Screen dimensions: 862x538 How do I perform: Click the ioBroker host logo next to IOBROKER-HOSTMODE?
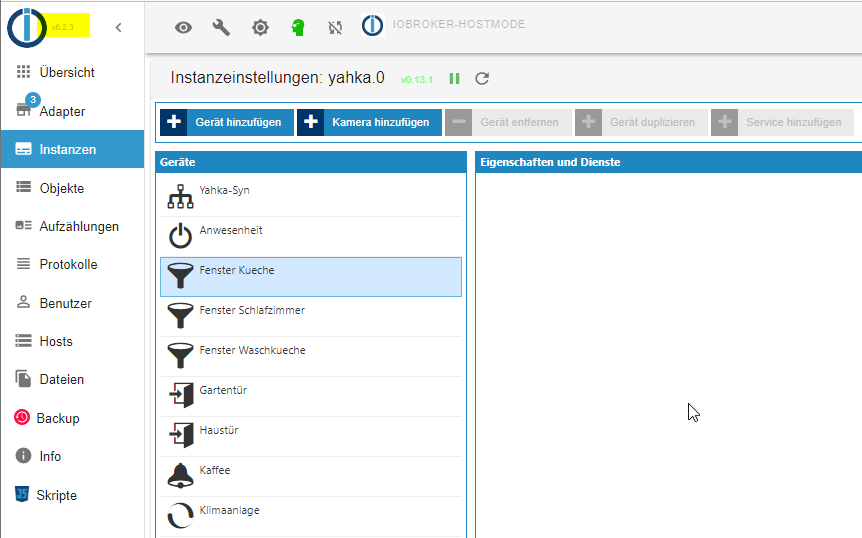tap(372, 25)
